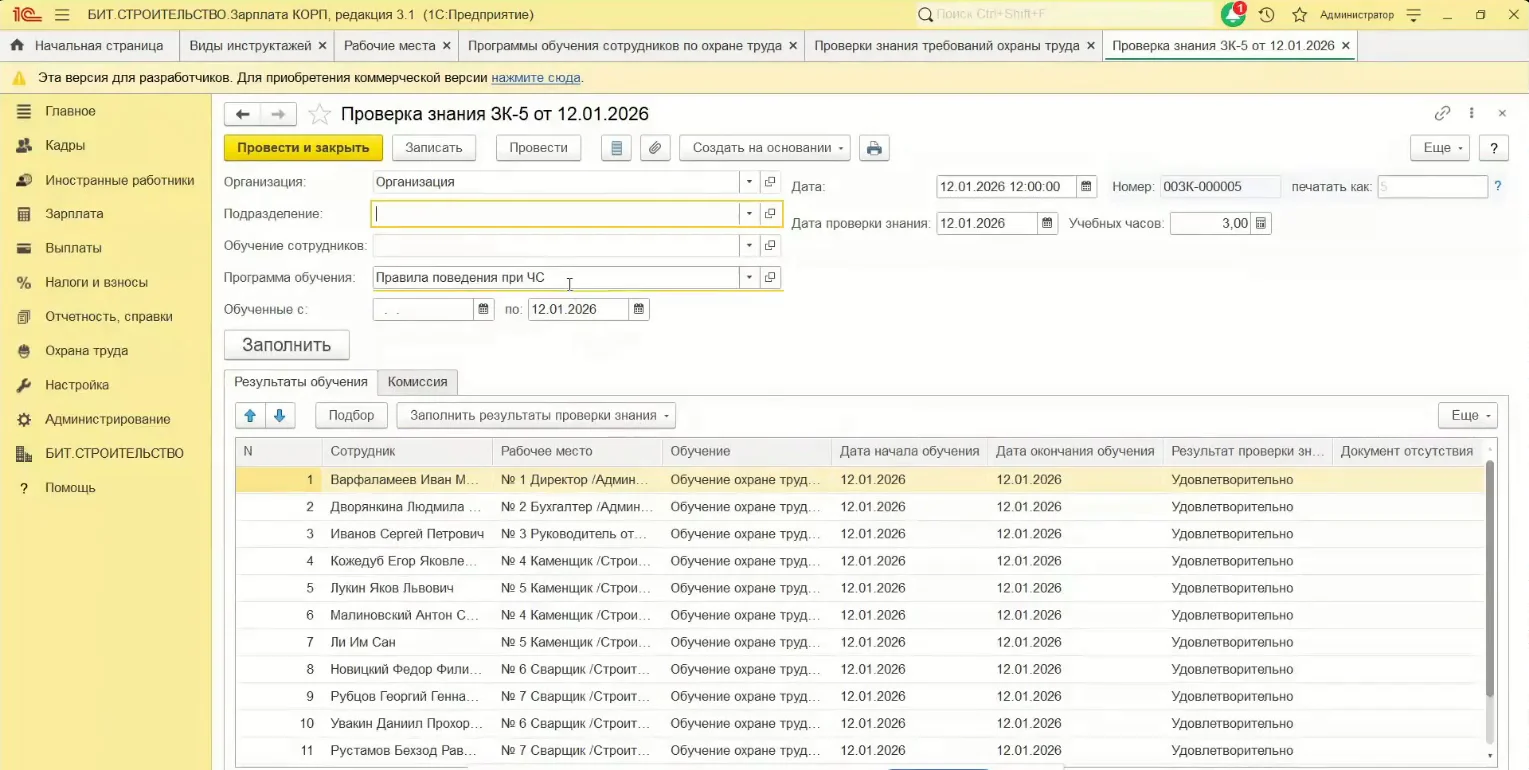Expand the Организация dropdown list
Screen dimensions: 1529x770
[x=749, y=182]
